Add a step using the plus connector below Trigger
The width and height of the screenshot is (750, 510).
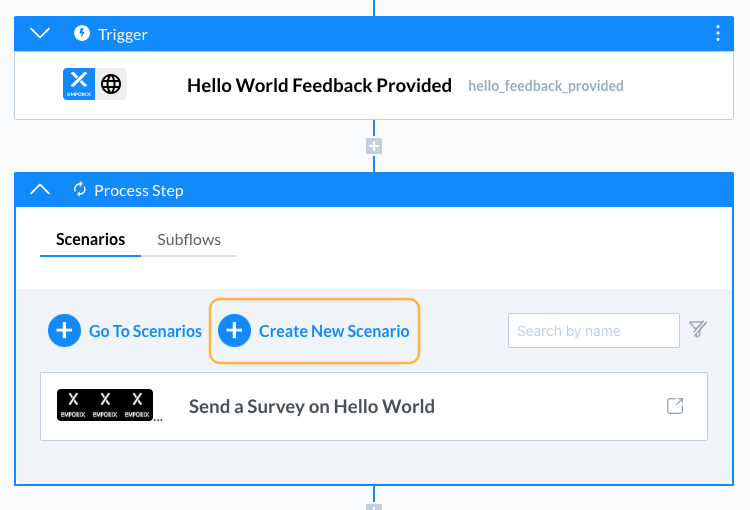click(374, 146)
